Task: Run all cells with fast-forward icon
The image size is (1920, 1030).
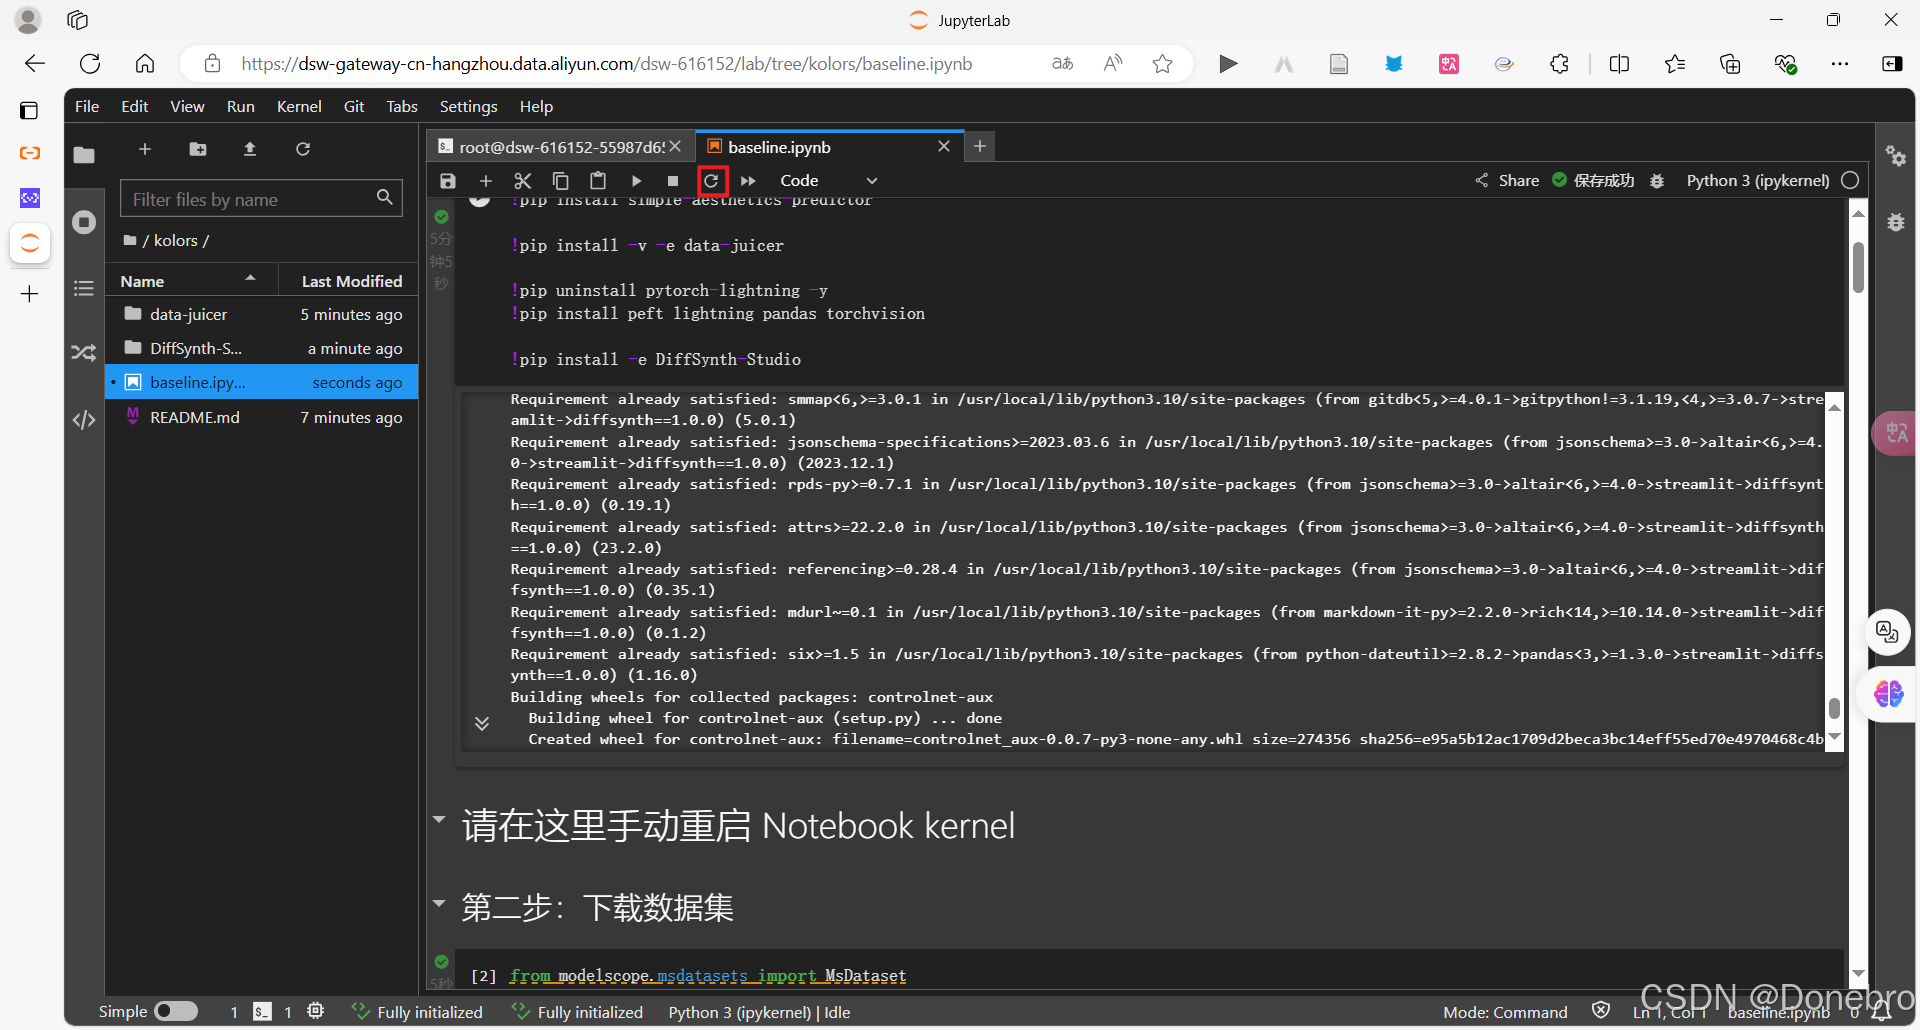Action: [x=749, y=181]
